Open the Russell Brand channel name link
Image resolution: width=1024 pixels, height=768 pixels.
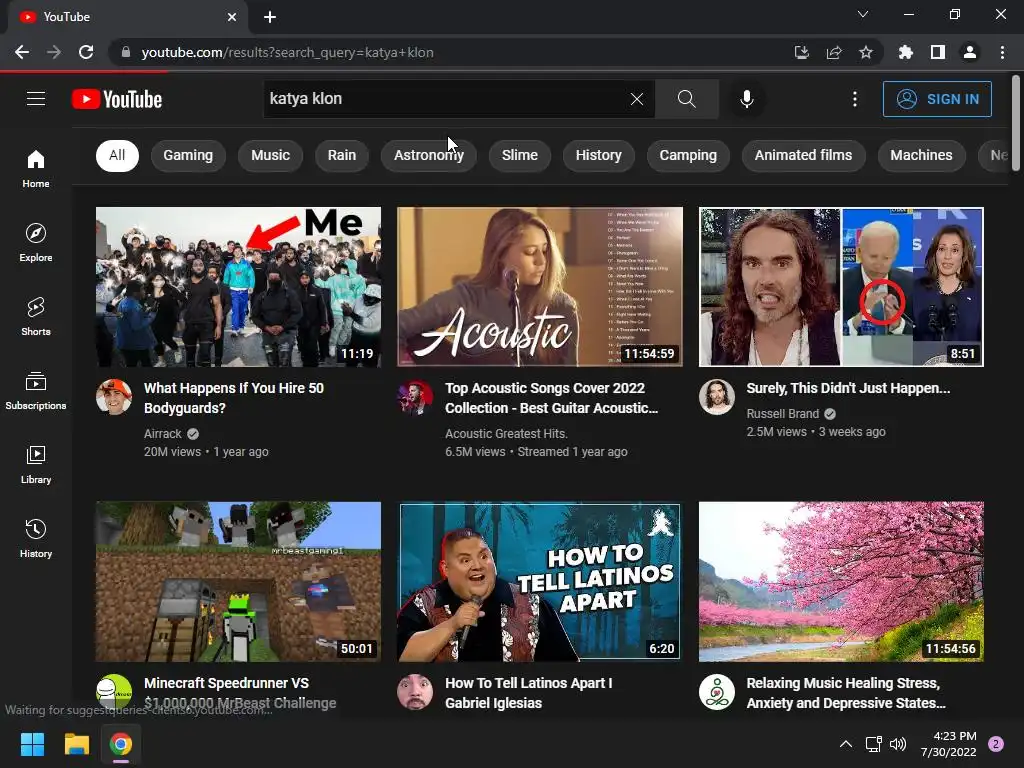point(782,413)
